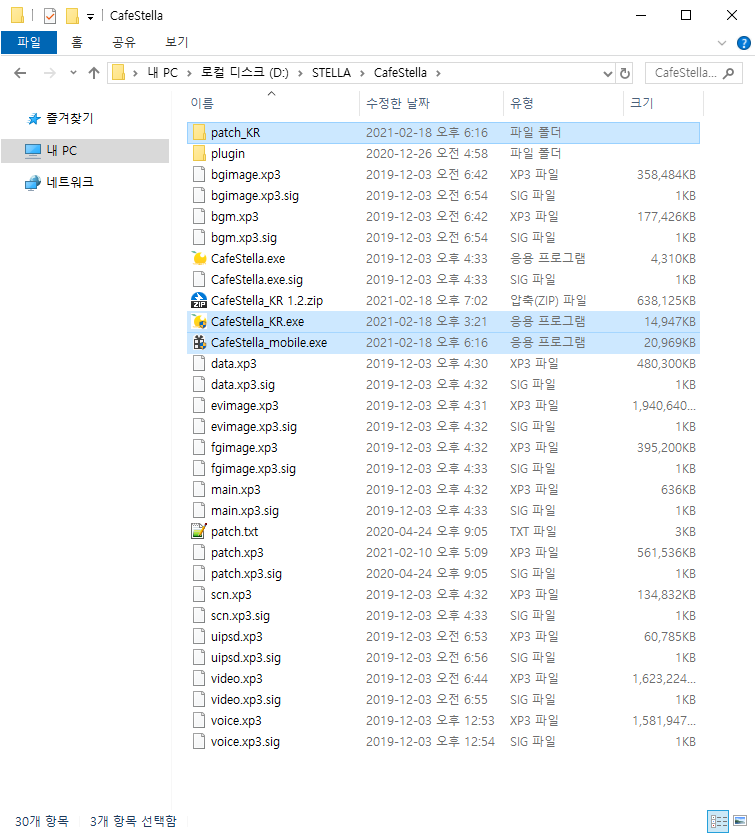Click chevron after CafeStella in address bar
Image resolution: width=756 pixels, height=834 pixels.
point(438,73)
